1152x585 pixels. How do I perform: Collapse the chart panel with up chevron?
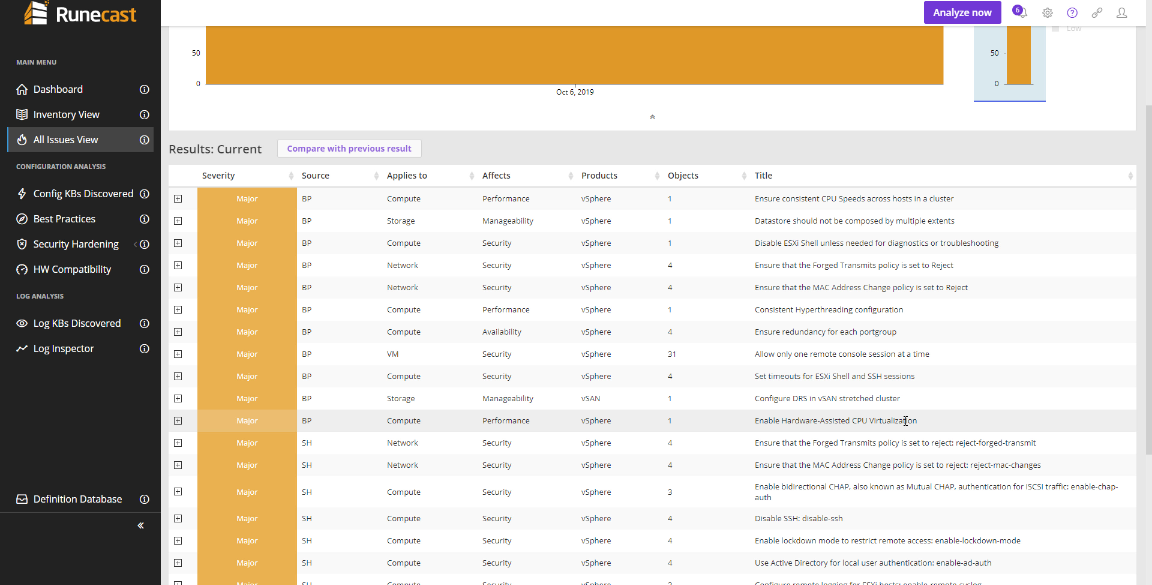pos(652,117)
